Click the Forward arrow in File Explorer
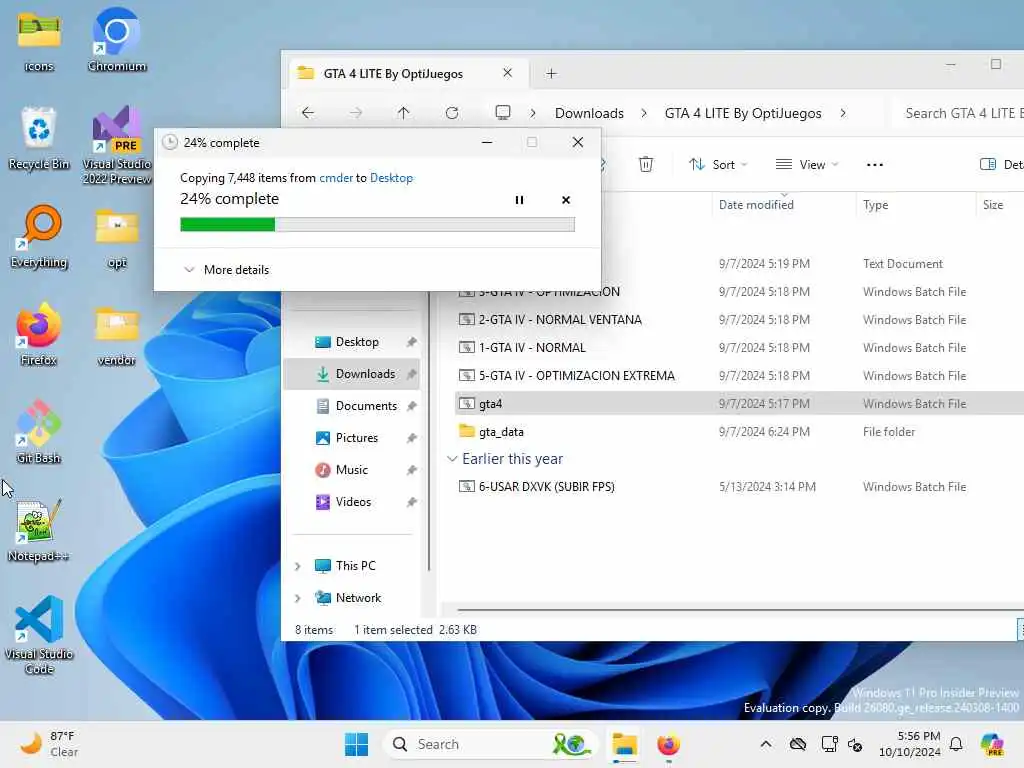The height and width of the screenshot is (768, 1024). click(x=356, y=113)
